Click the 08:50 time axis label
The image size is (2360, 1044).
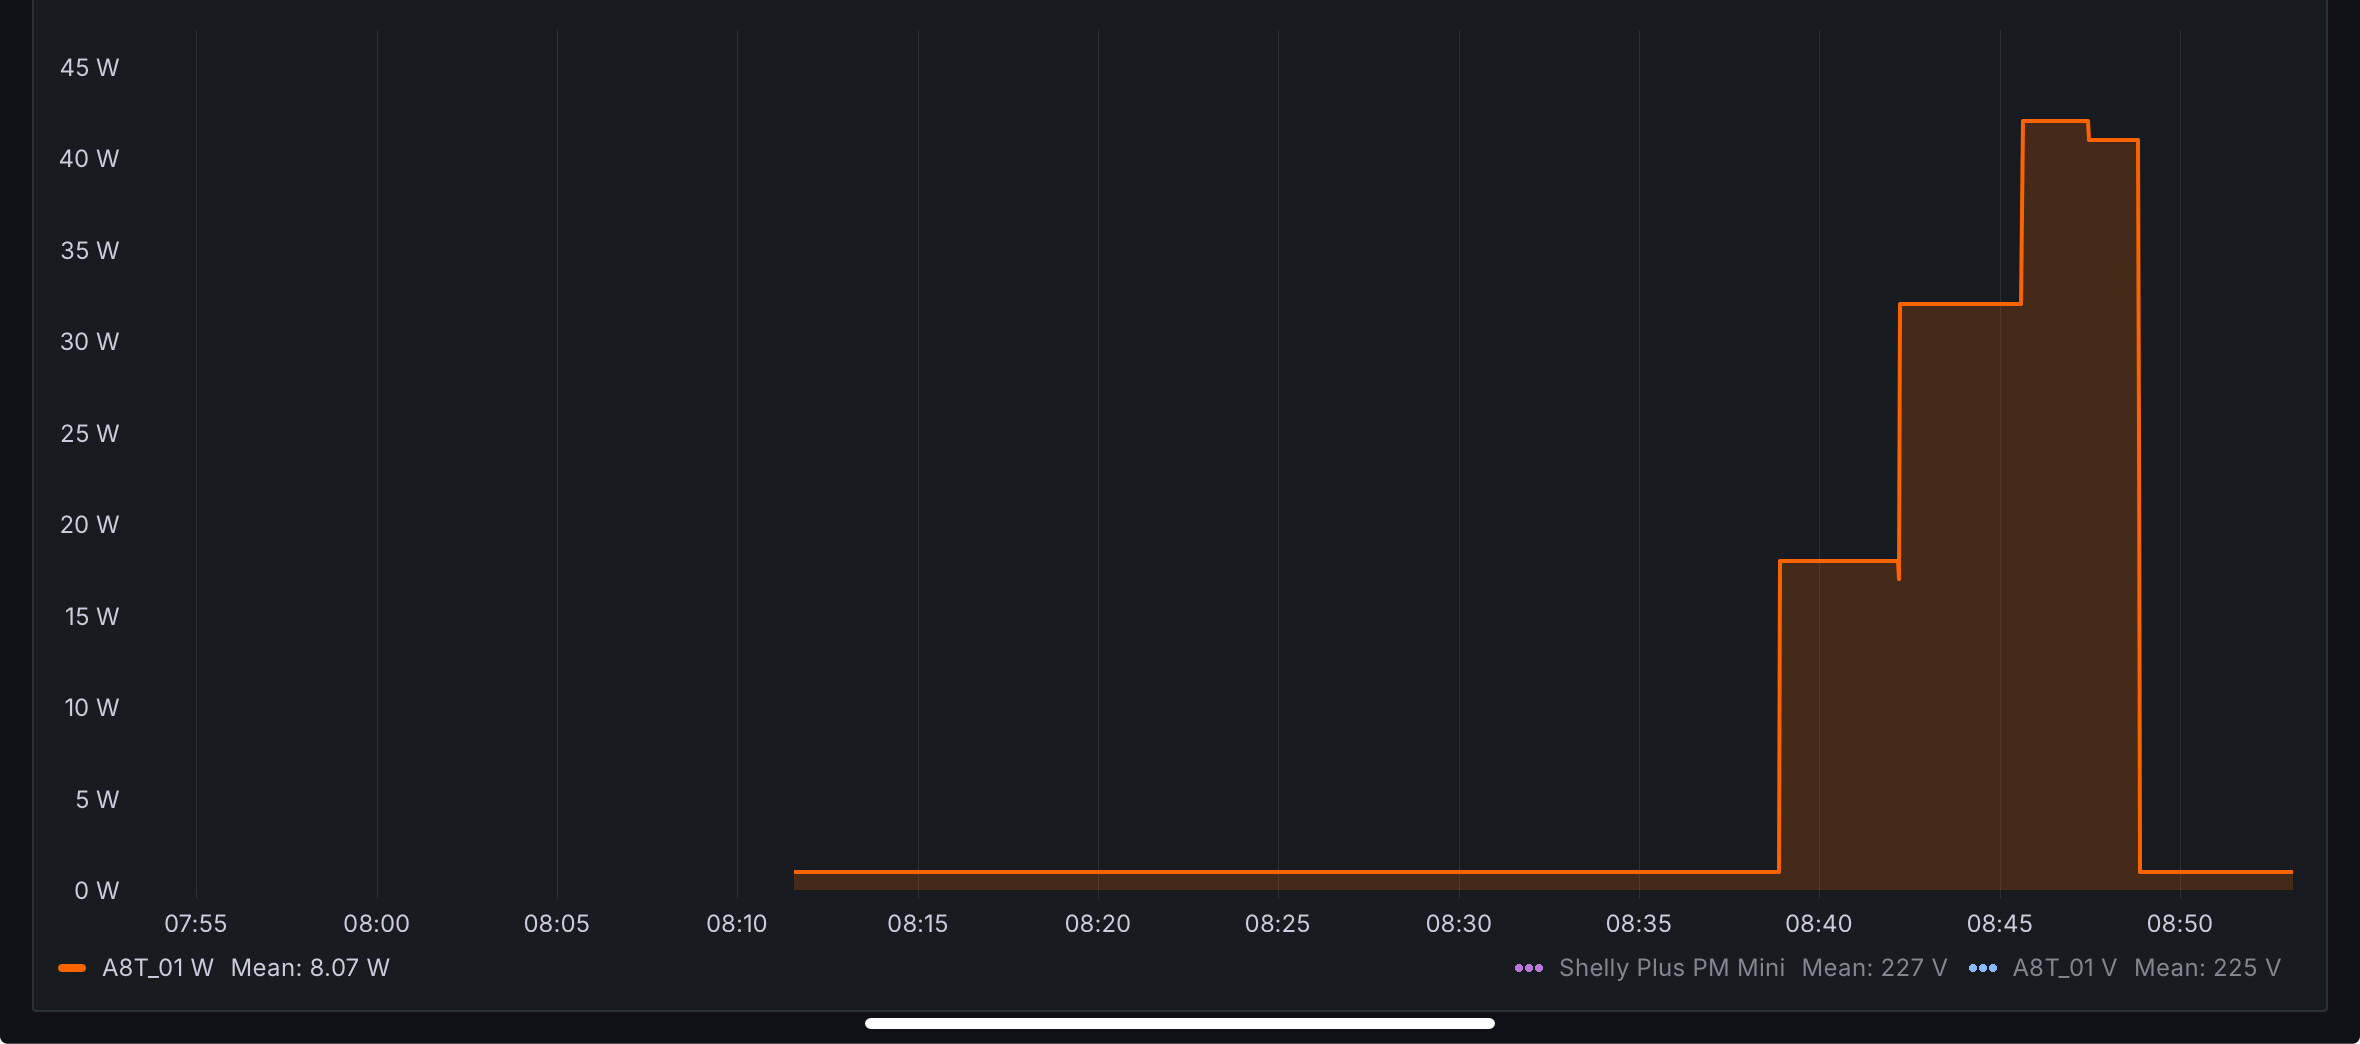2180,924
